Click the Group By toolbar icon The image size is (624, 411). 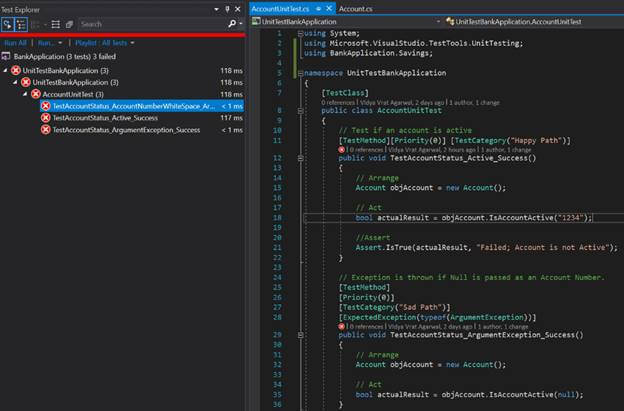pyautogui.click(x=35, y=24)
